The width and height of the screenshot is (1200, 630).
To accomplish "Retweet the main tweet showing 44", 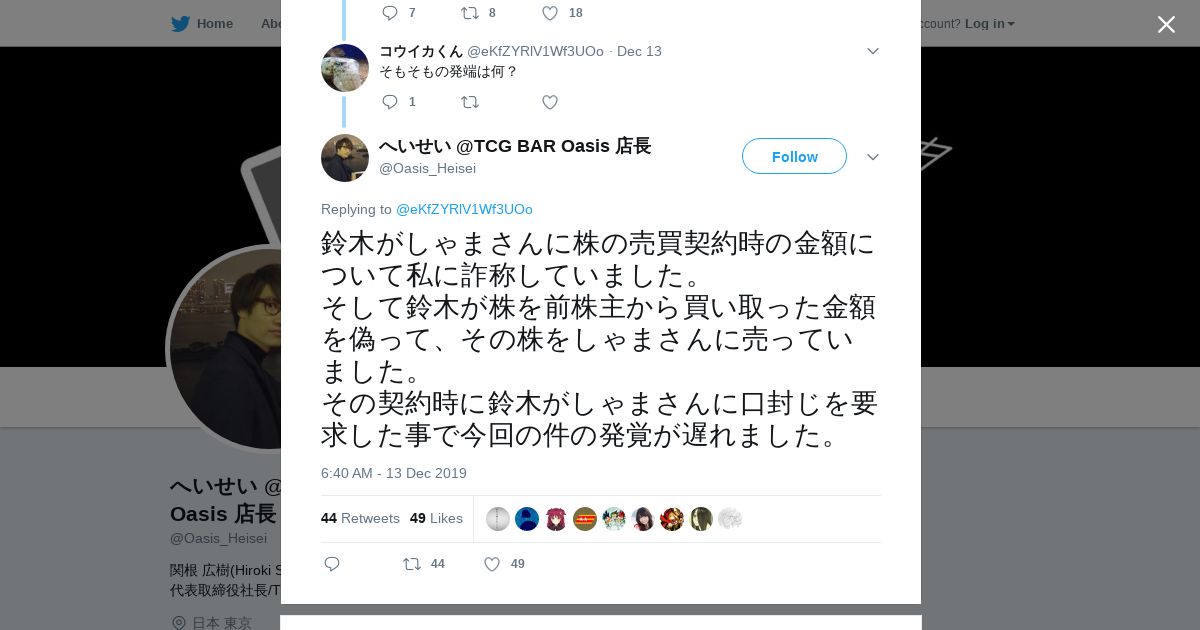I will tap(412, 564).
